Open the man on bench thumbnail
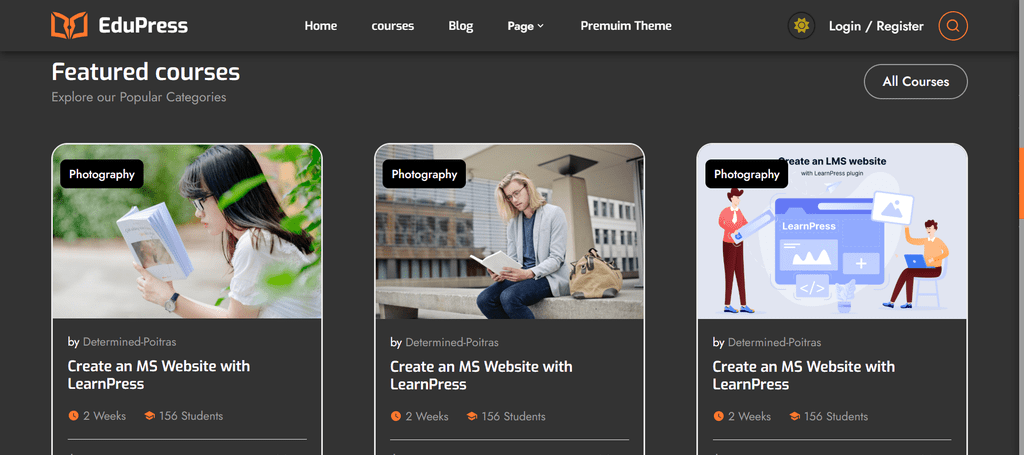 coord(509,231)
